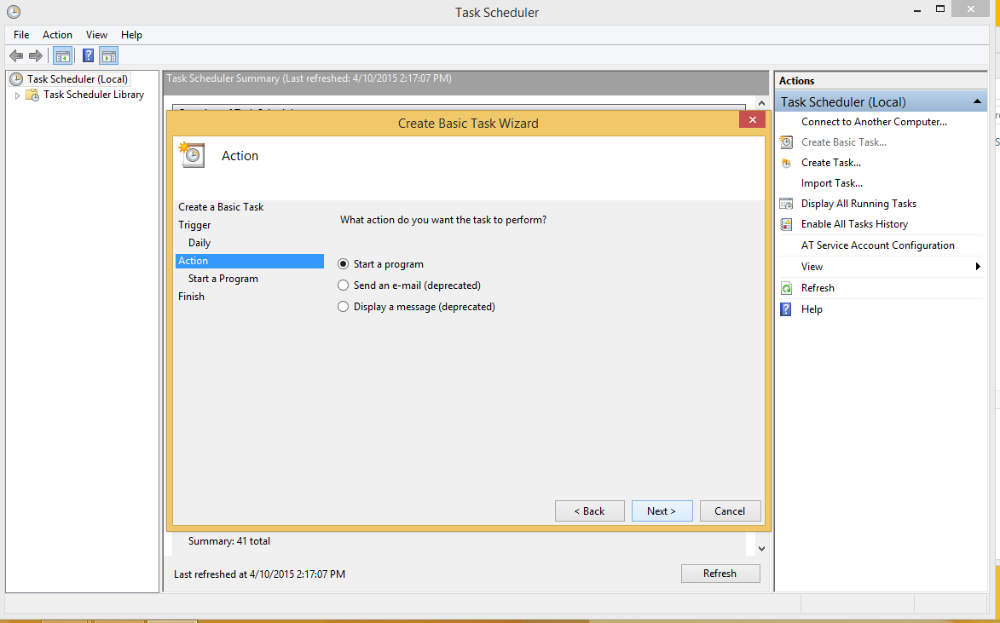Select Trigger step in wizard sidebar
Viewport: 1000px width, 623px height.
(x=195, y=225)
